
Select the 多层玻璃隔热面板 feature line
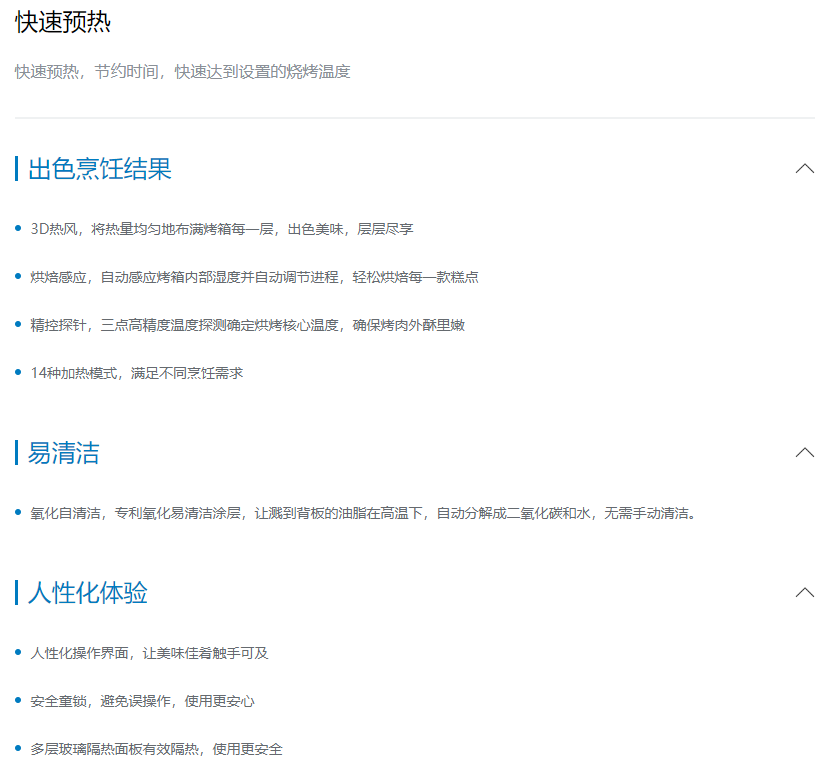pos(156,749)
